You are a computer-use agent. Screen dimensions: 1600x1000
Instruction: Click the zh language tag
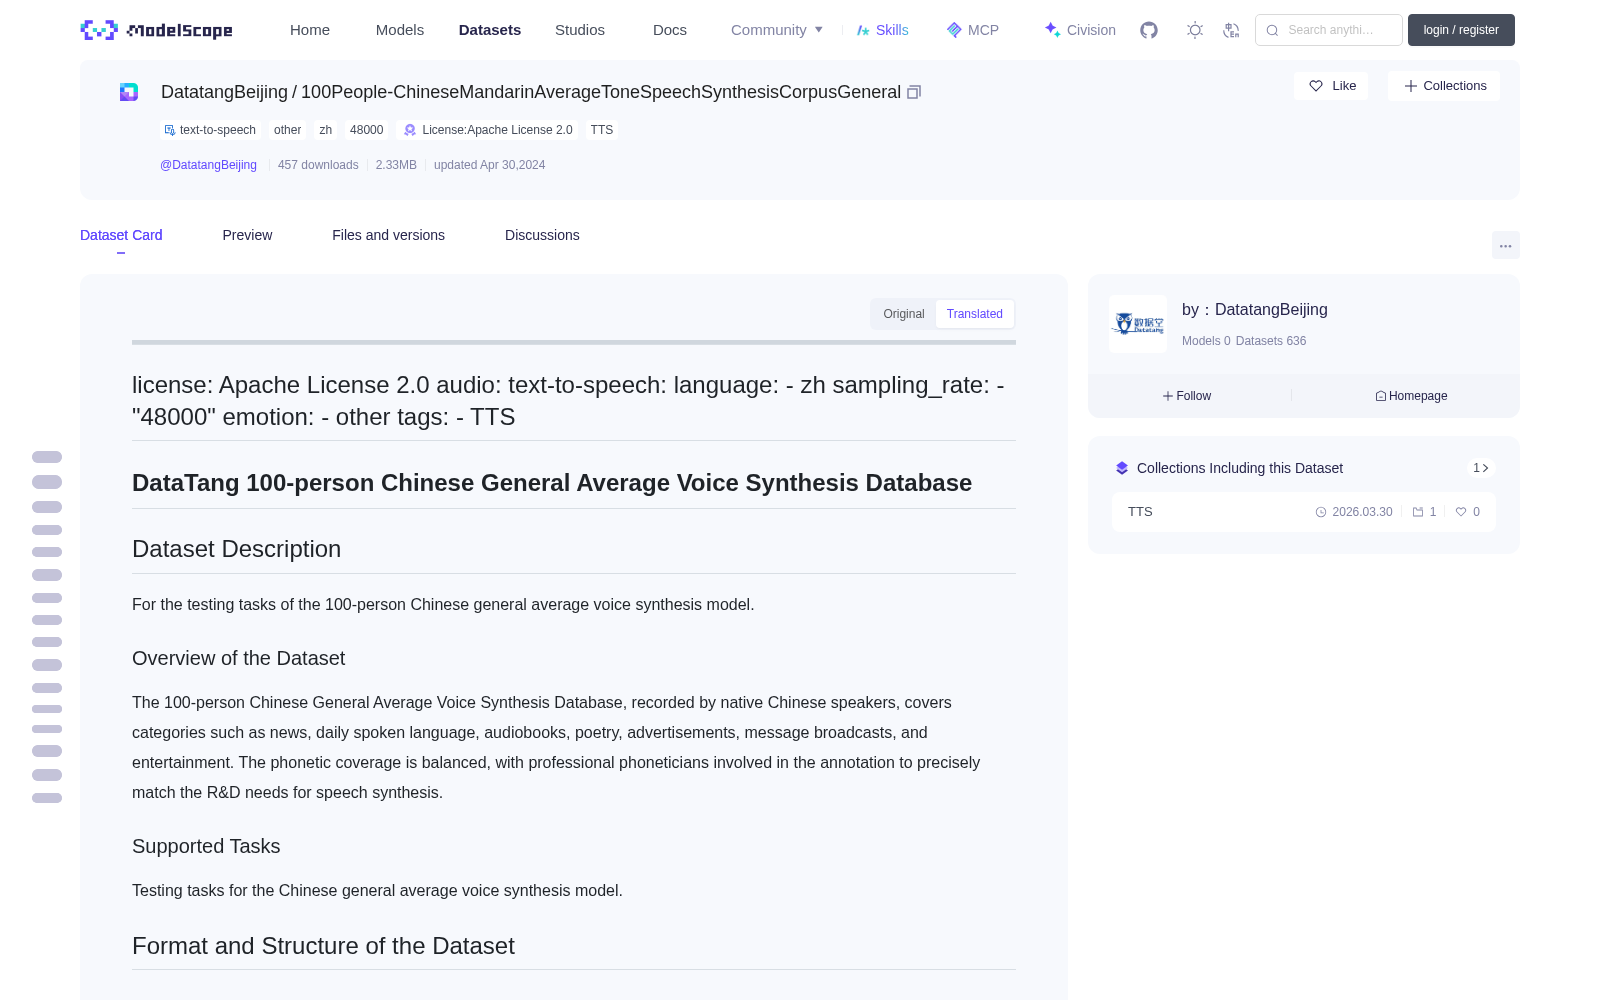pyautogui.click(x=326, y=130)
